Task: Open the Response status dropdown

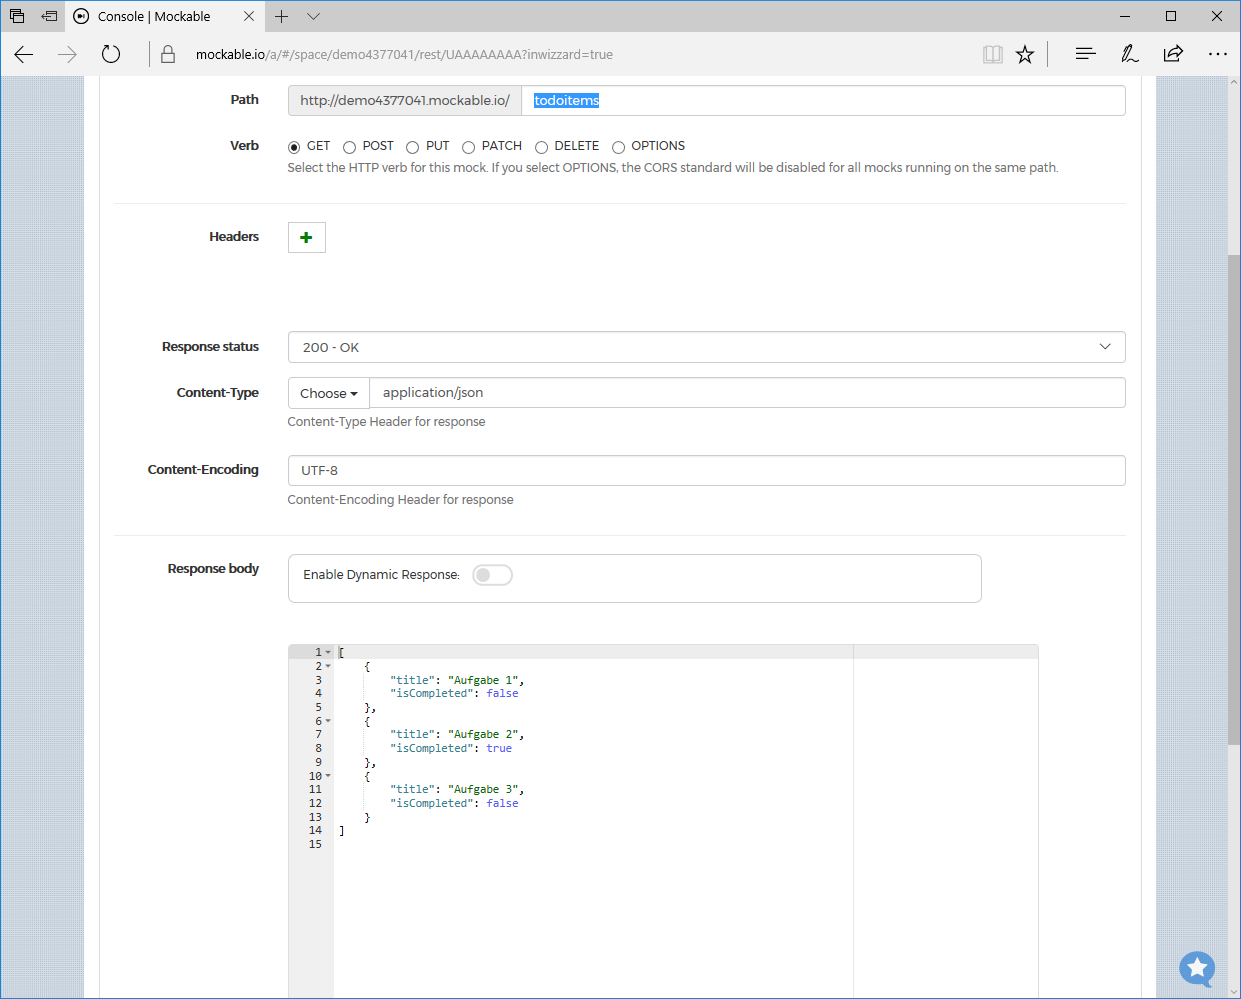Action: pyautogui.click(x=706, y=347)
